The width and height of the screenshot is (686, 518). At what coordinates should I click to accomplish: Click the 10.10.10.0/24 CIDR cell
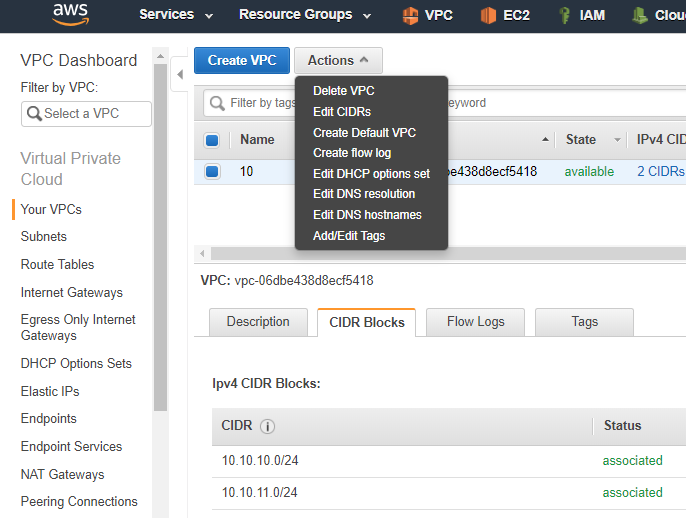tap(260, 460)
